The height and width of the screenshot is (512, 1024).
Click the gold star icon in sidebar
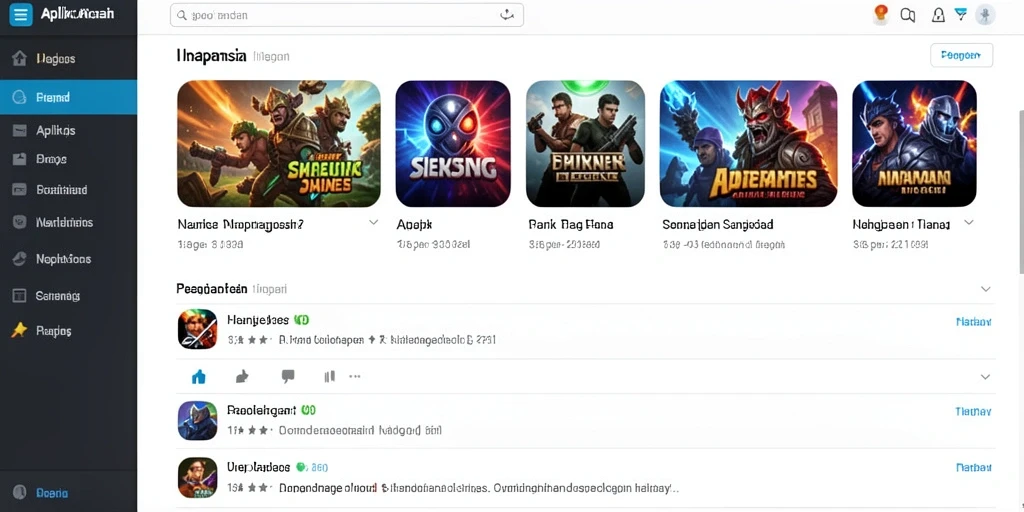click(20, 330)
